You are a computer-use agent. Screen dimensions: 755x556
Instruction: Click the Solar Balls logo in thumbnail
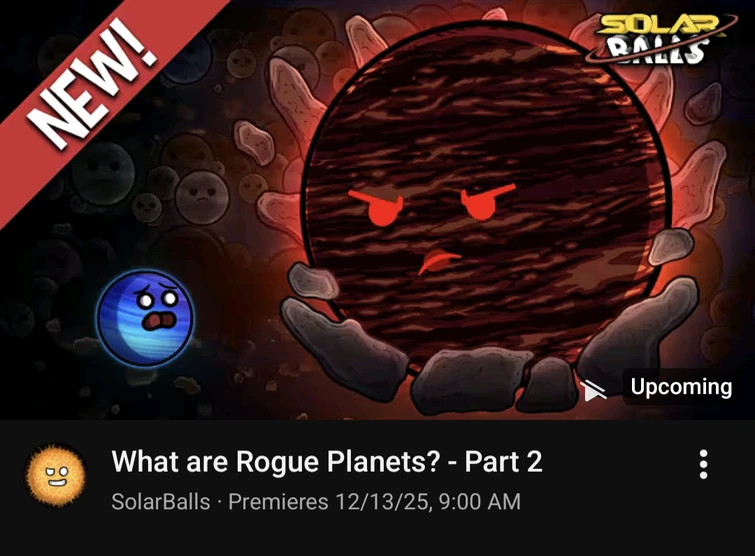click(659, 39)
